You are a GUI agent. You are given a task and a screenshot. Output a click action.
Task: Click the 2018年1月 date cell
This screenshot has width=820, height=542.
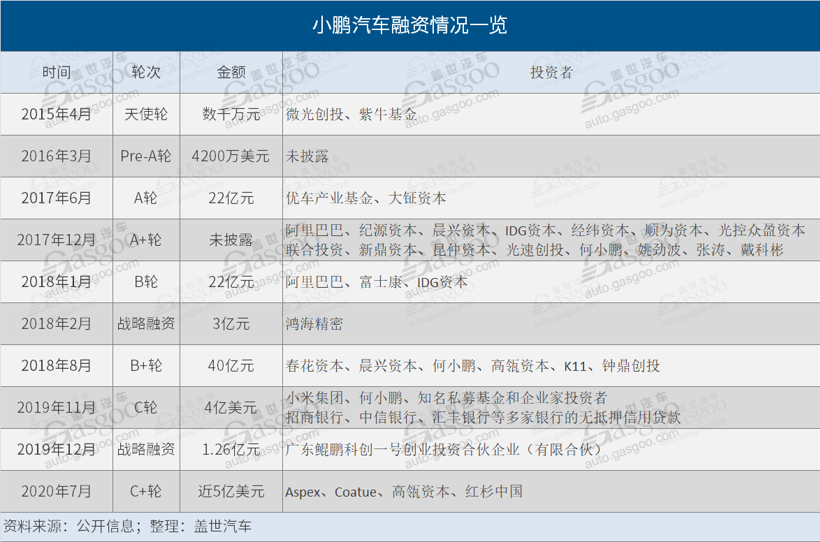pos(56,281)
